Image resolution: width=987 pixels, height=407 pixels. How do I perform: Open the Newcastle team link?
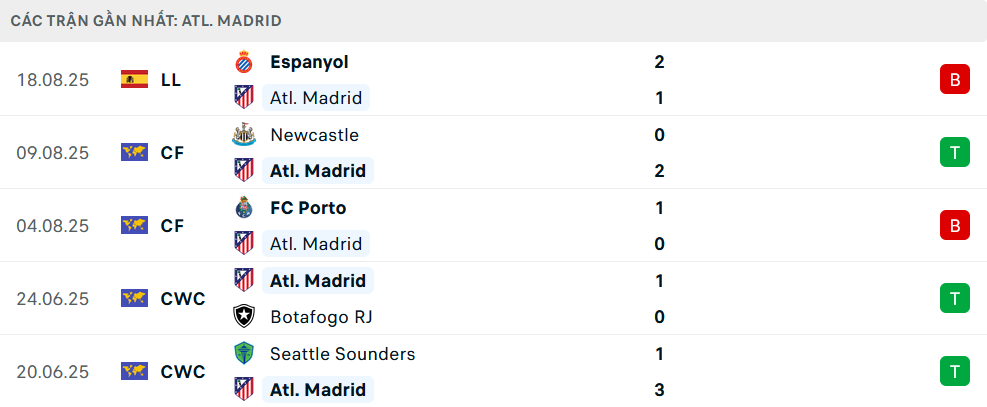[314, 135]
